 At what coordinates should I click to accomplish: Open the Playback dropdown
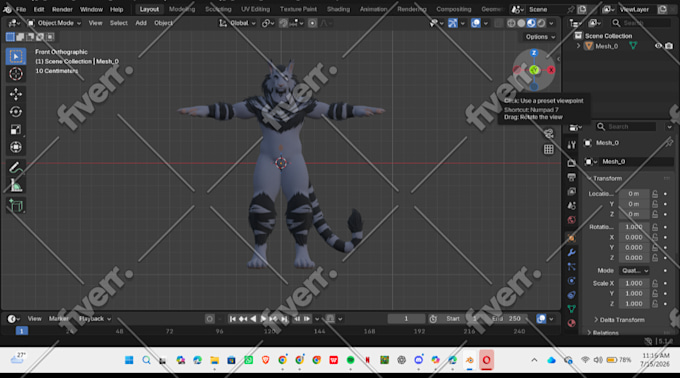95,319
